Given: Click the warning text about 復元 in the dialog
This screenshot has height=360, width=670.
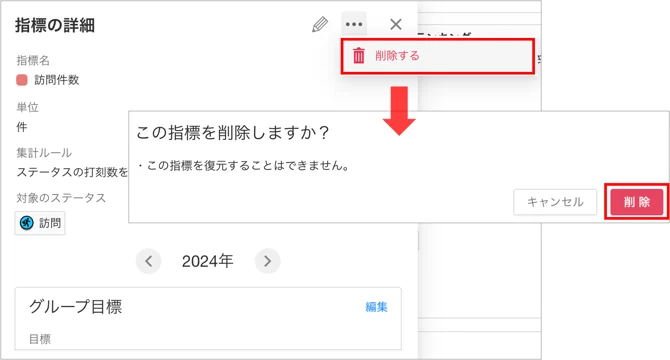Looking at the screenshot, I should point(244,166).
